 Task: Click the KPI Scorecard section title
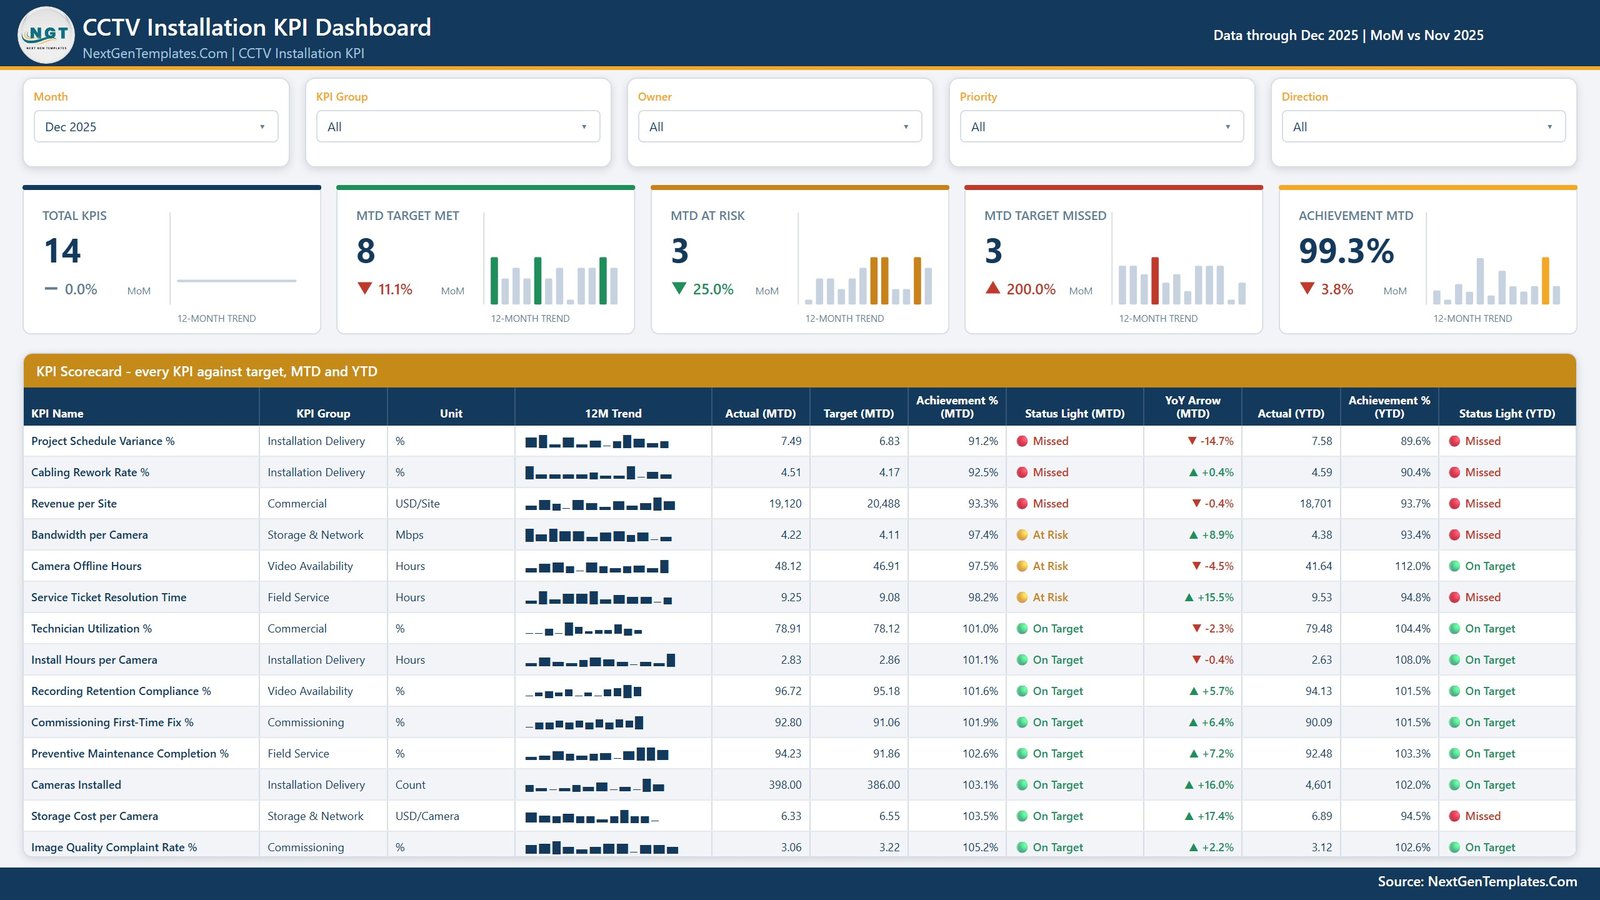coord(207,371)
